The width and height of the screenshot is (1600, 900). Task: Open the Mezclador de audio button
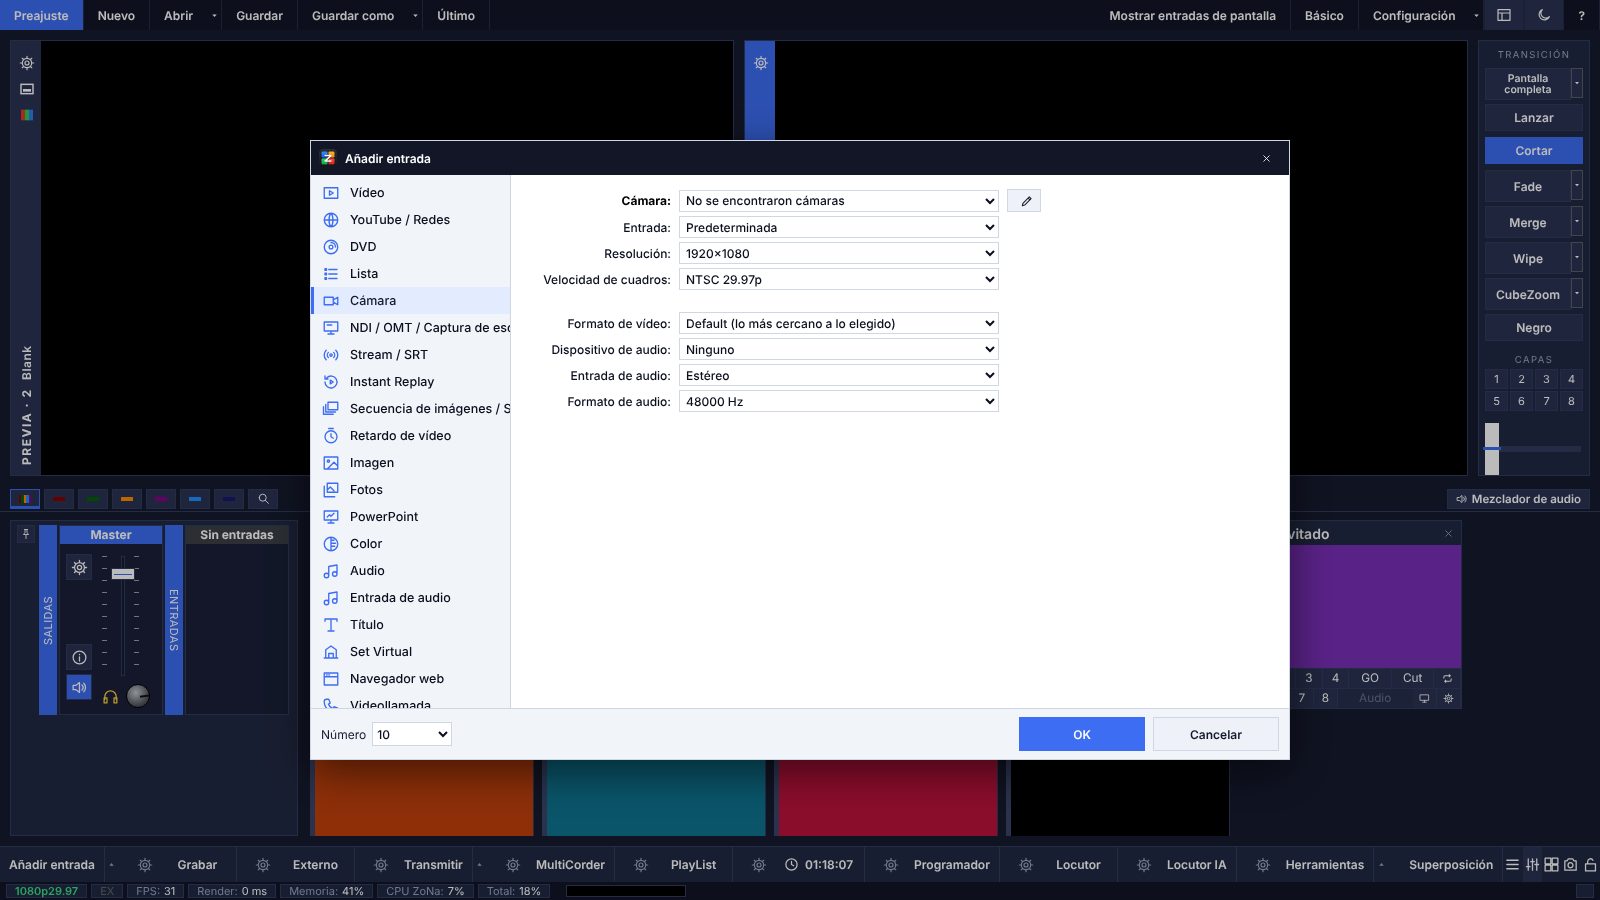[1518, 499]
